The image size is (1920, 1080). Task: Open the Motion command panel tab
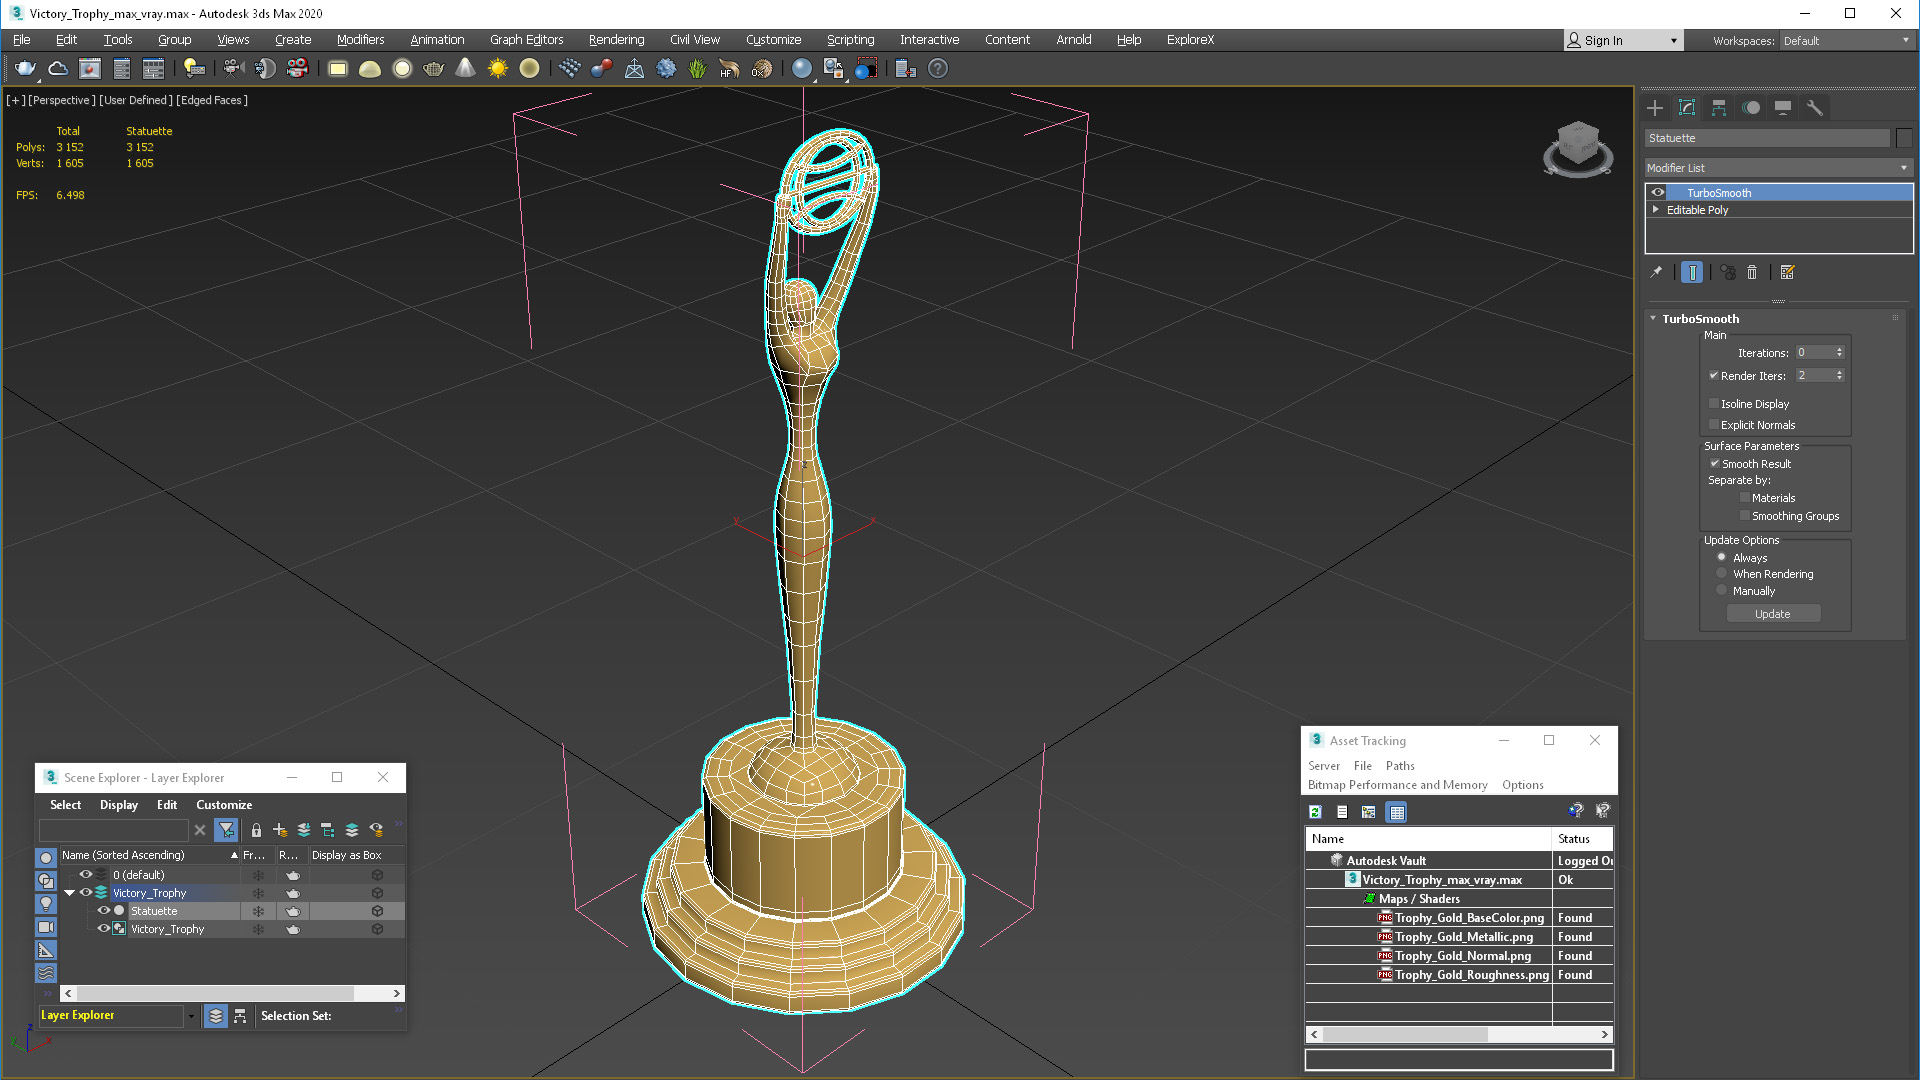(1751, 108)
